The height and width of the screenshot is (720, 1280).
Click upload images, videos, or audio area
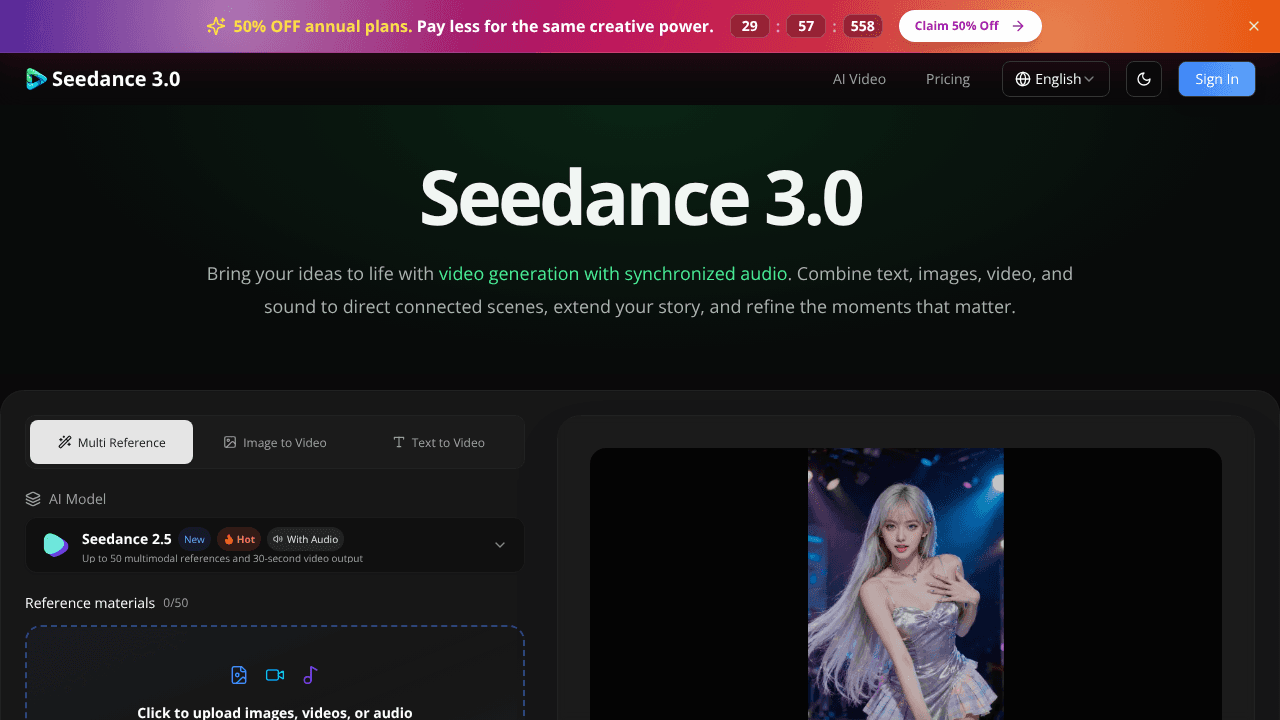tap(275, 673)
